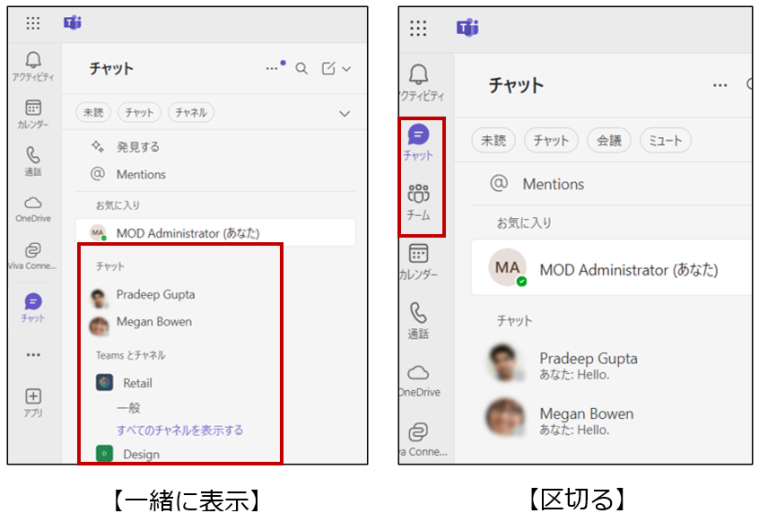The image size is (768, 513).
Task: Open Mentions in right screenshot
Action: [537, 184]
